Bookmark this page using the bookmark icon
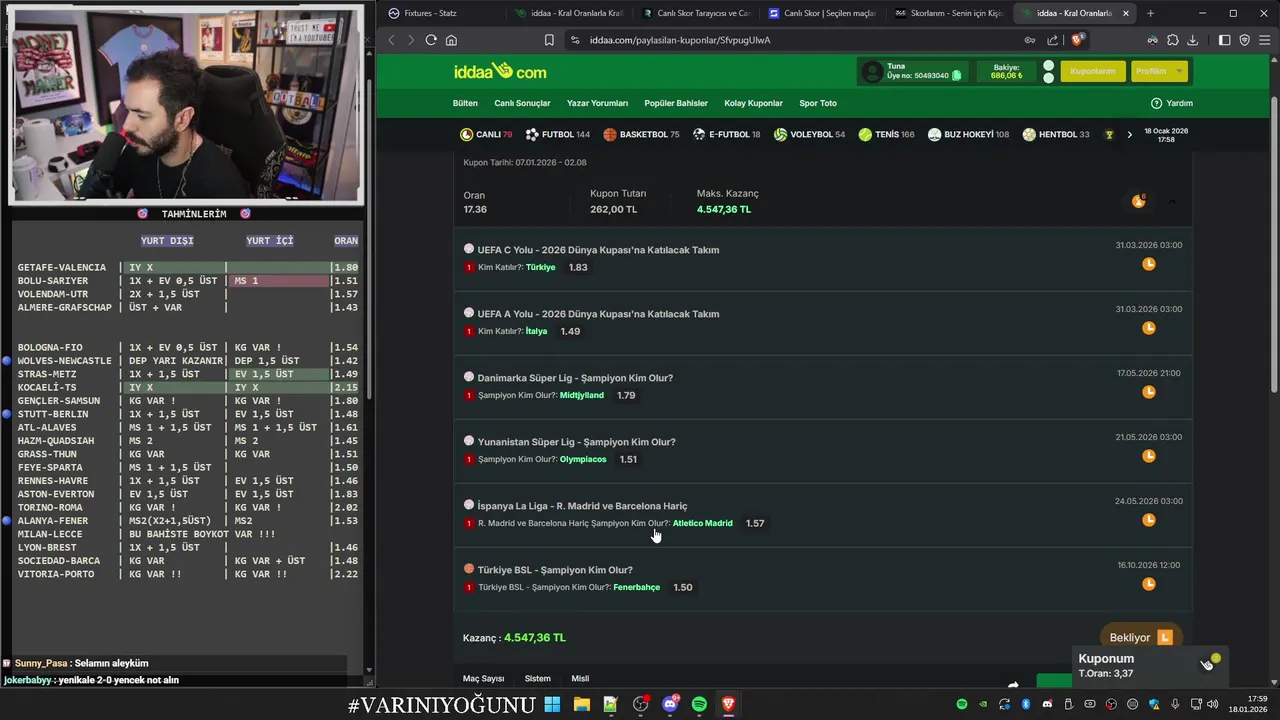This screenshot has height=720, width=1280. pyautogui.click(x=549, y=40)
